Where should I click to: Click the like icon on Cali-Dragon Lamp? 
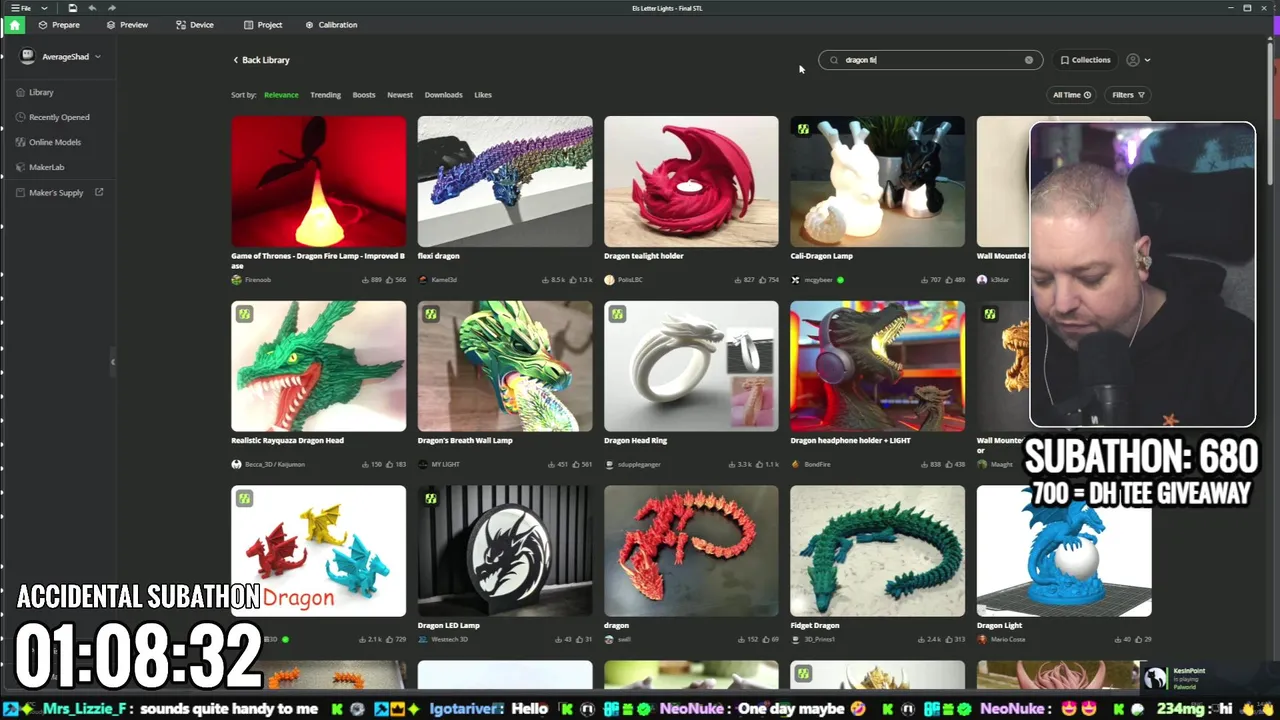pyautogui.click(x=950, y=280)
